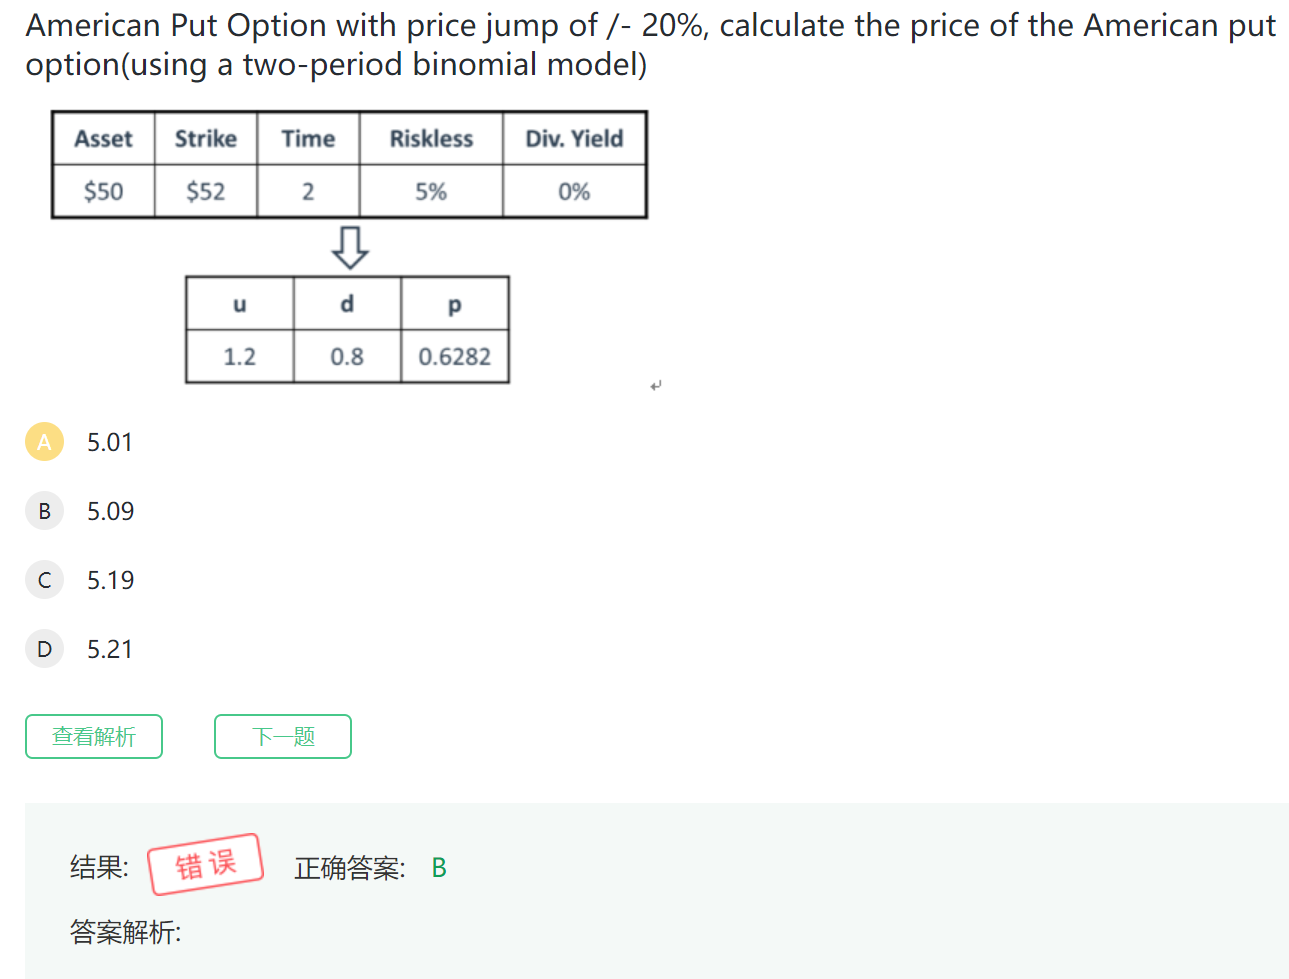The image size is (1289, 979).
Task: Go to next question with 下一题
Action: tap(283, 737)
